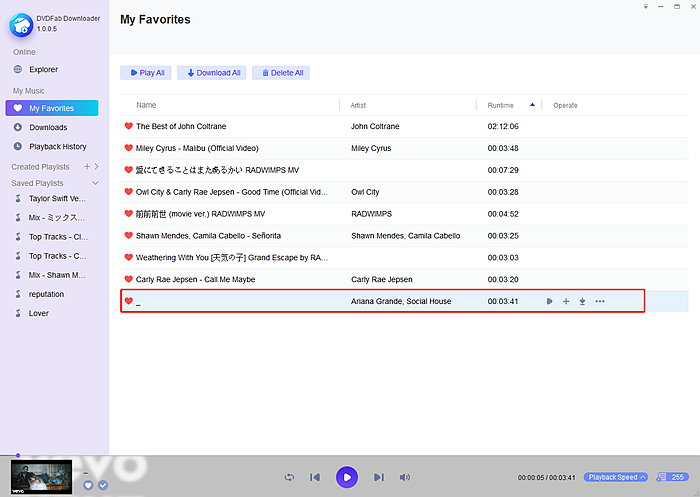Viewport: 700px width, 497px height.
Task: Unfavorite the 00:07:29 RADWIMPS MV heart
Action: point(129,170)
